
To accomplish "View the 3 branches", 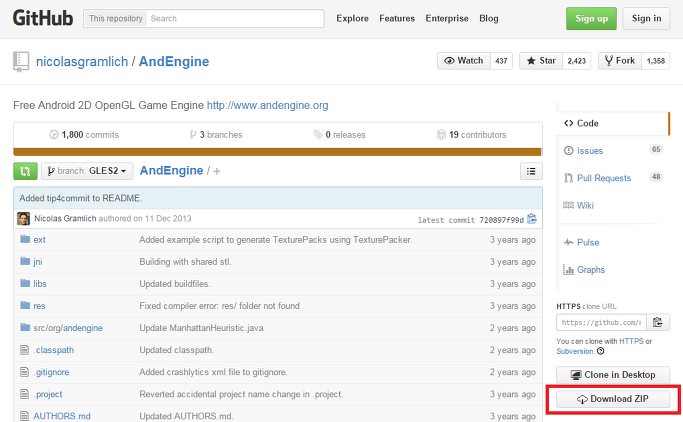I will [216, 135].
